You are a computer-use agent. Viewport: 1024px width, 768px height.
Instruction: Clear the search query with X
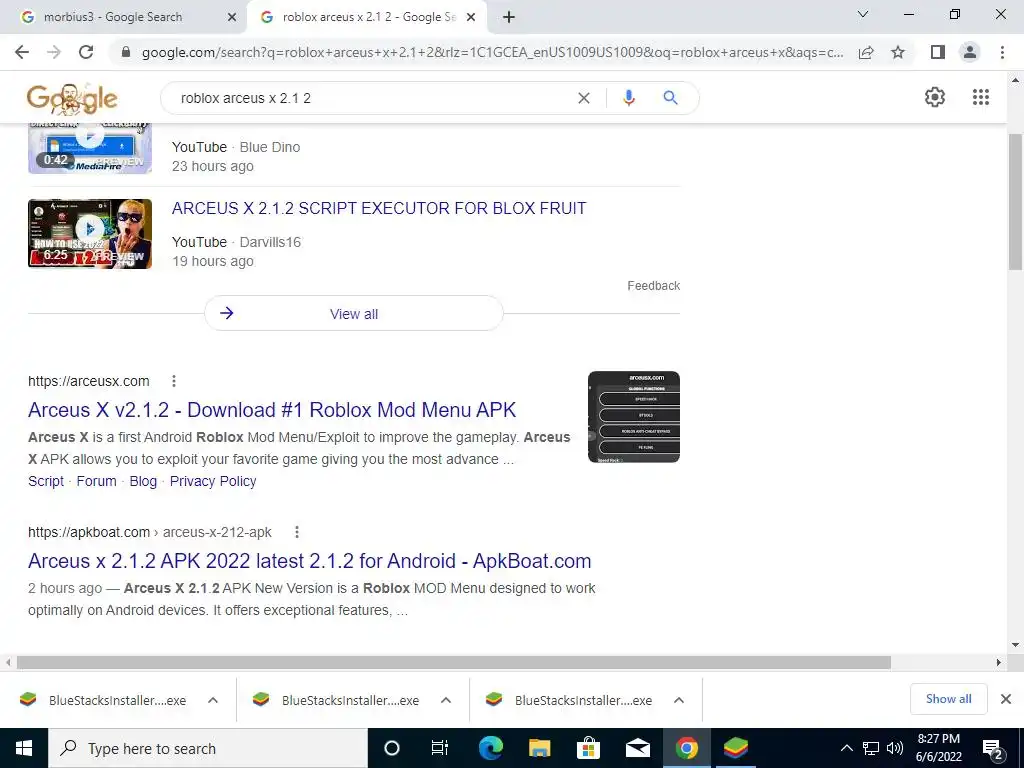[584, 98]
